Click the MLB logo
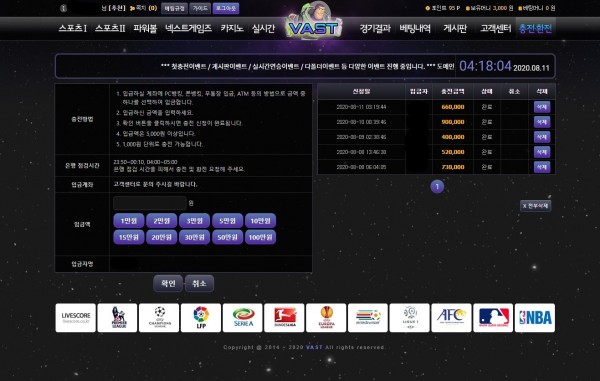Viewport: 600px width, 381px height. point(493,318)
